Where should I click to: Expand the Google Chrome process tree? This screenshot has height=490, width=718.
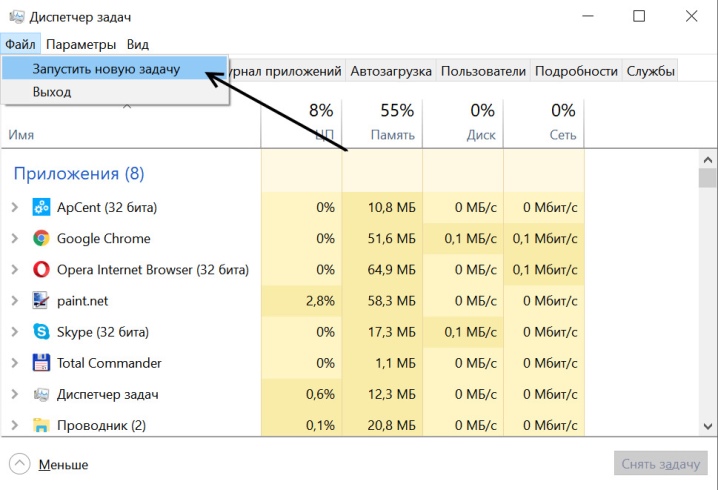point(15,239)
